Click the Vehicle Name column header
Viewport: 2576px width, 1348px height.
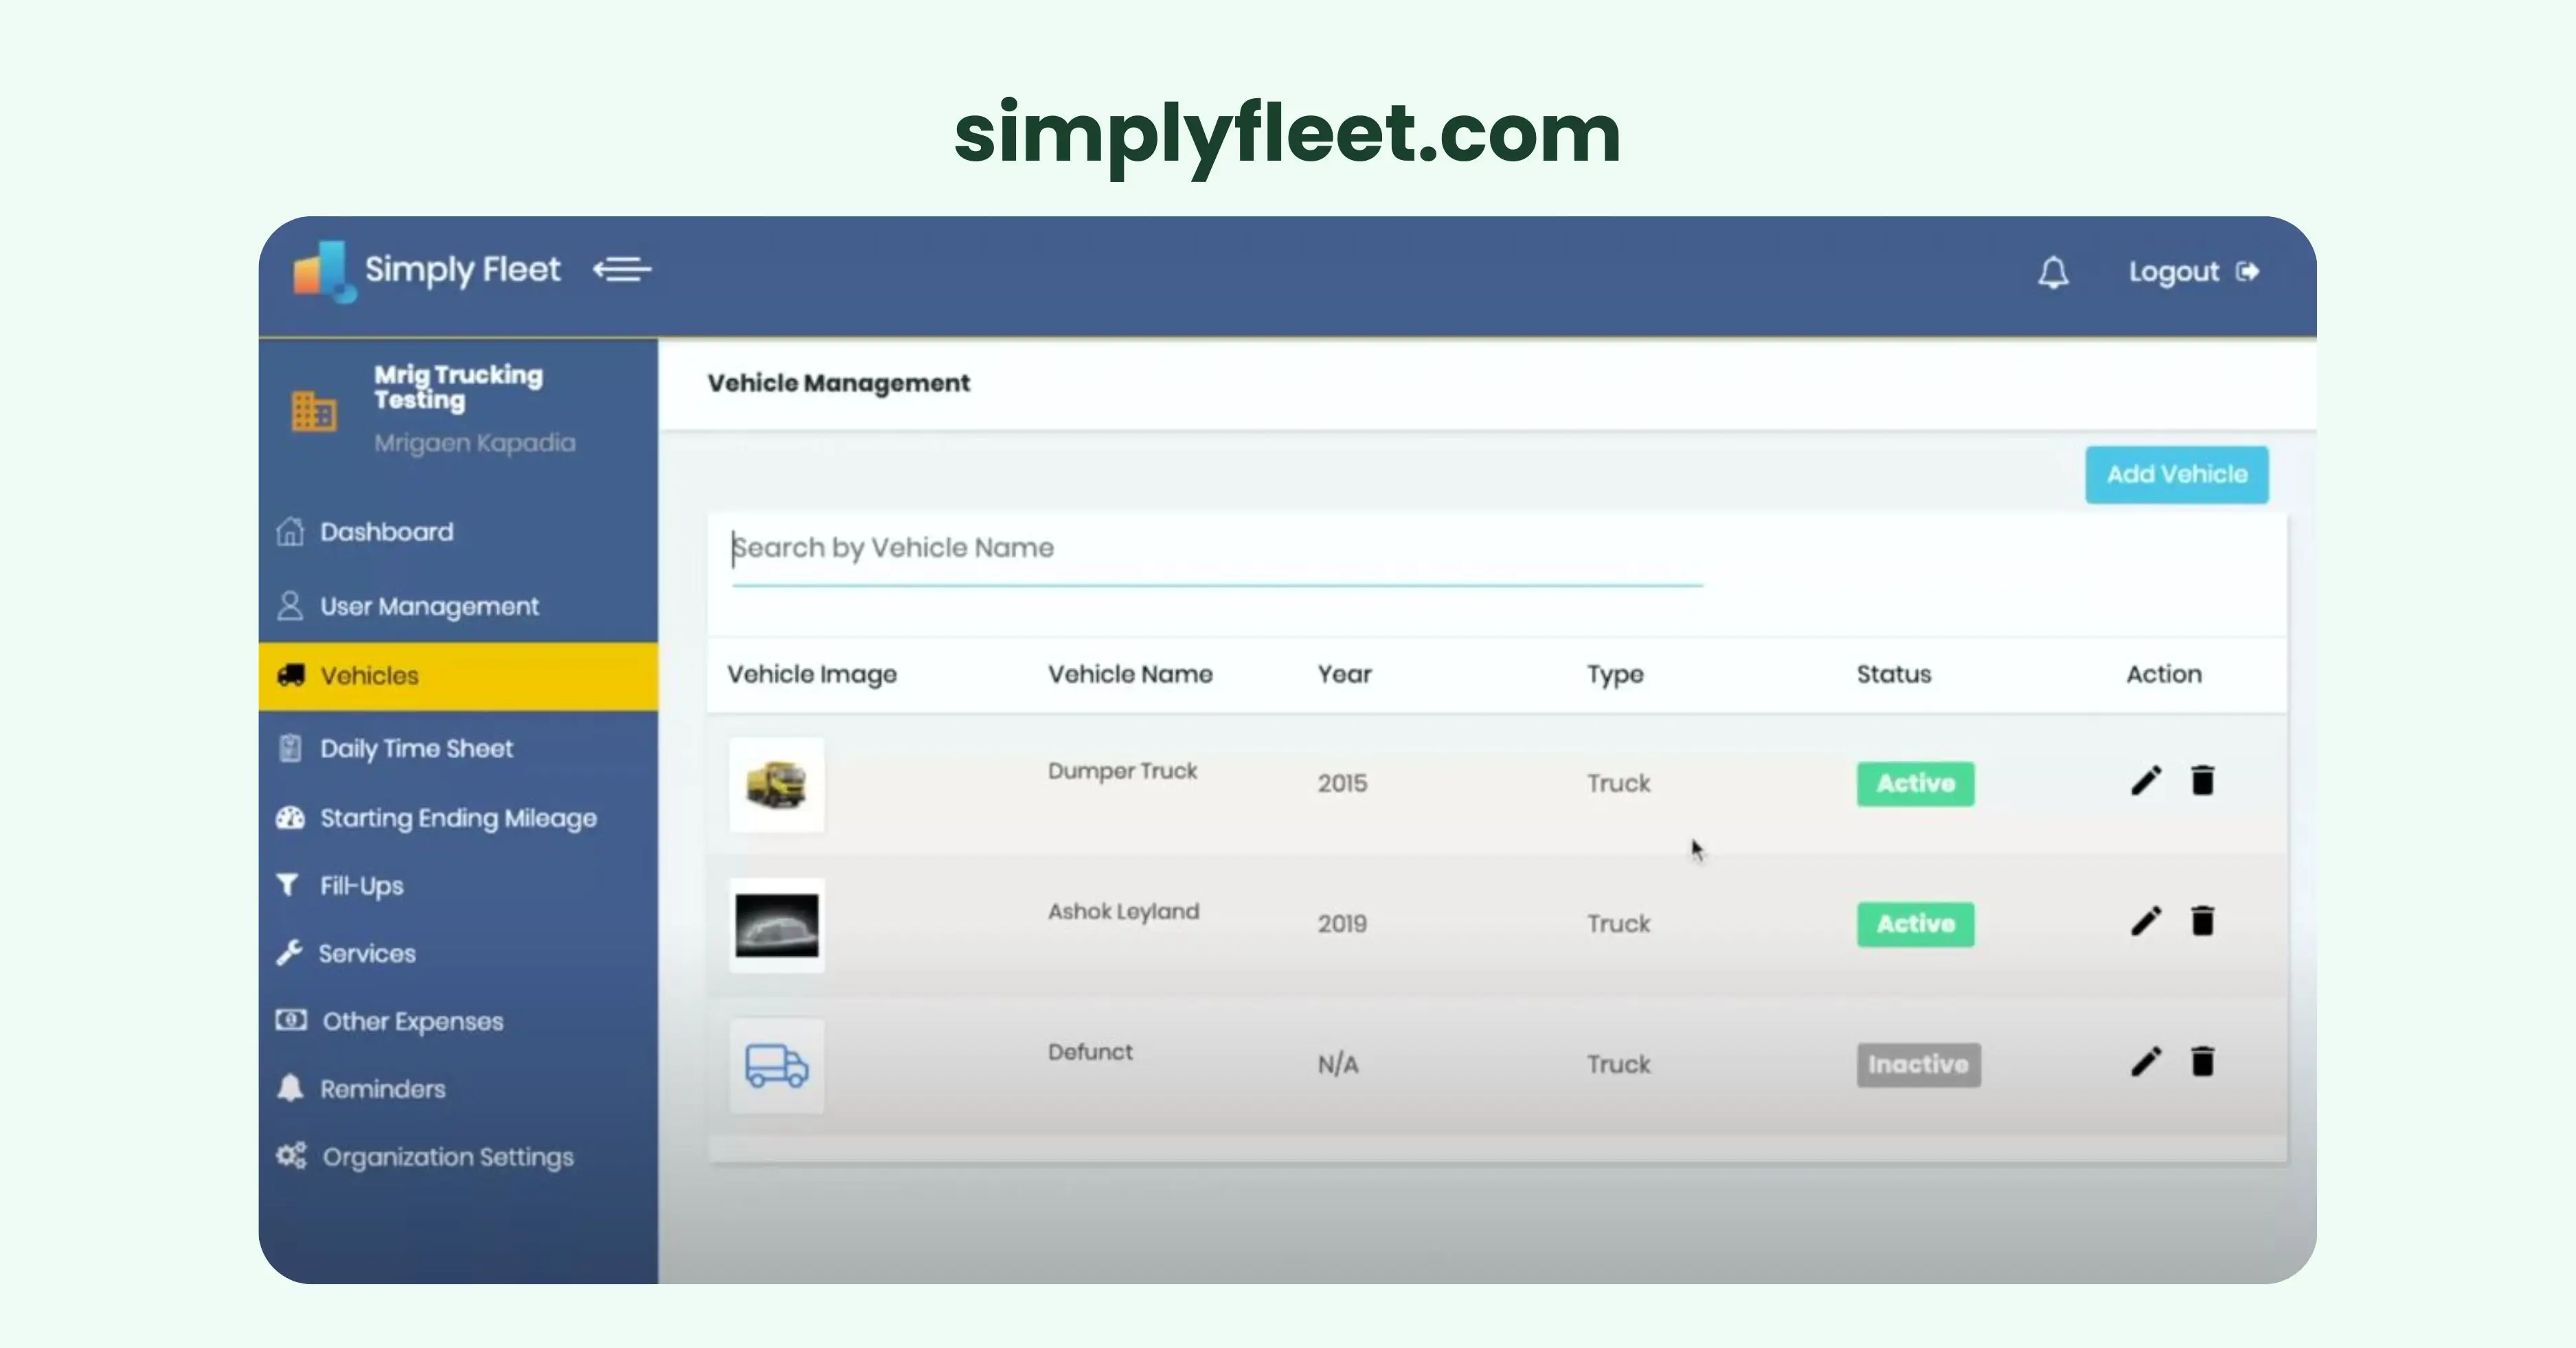point(1130,674)
